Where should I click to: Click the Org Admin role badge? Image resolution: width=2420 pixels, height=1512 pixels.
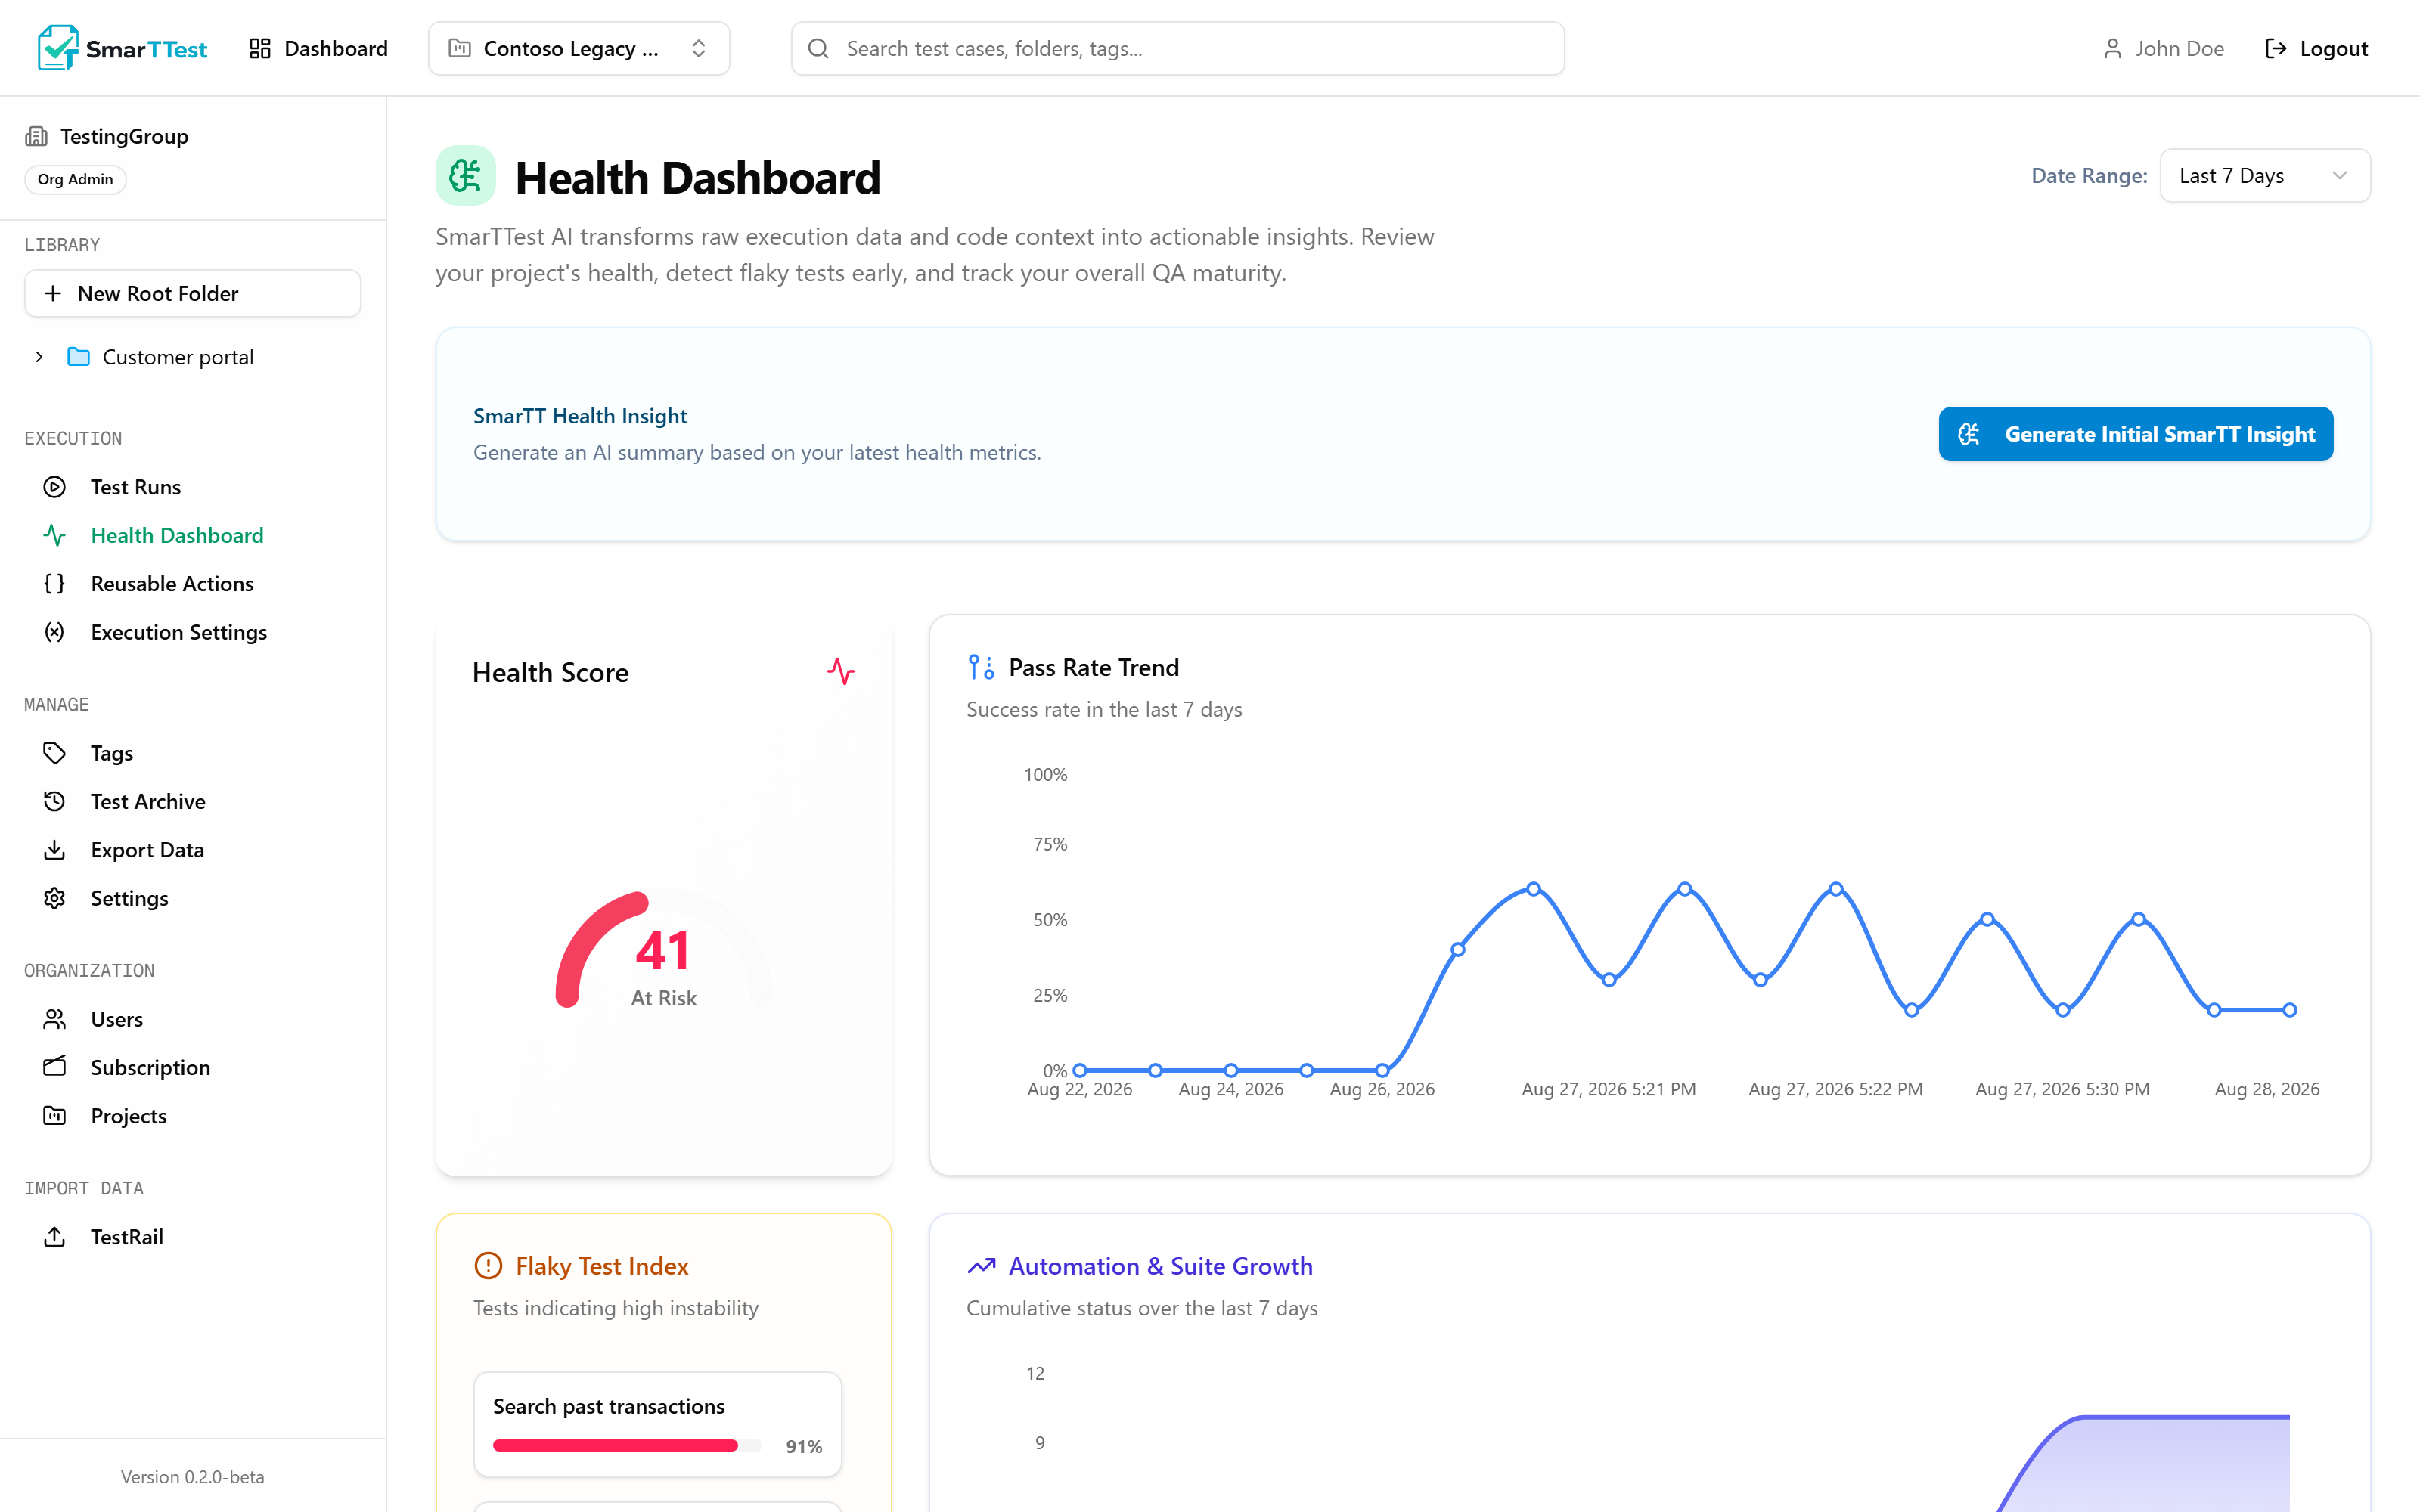coord(75,180)
